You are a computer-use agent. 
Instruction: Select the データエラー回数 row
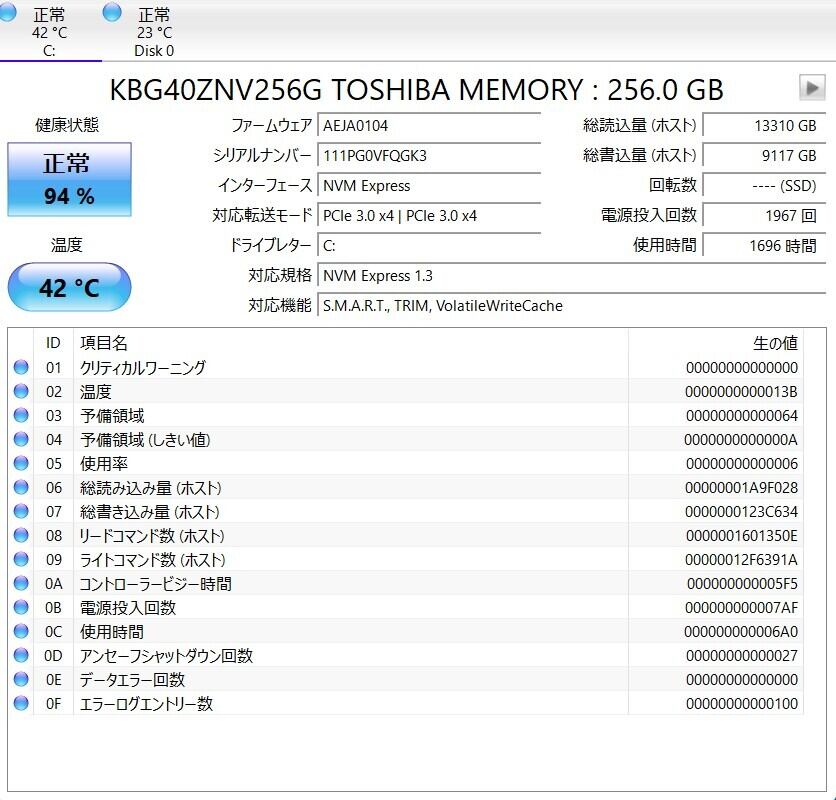tap(406, 679)
